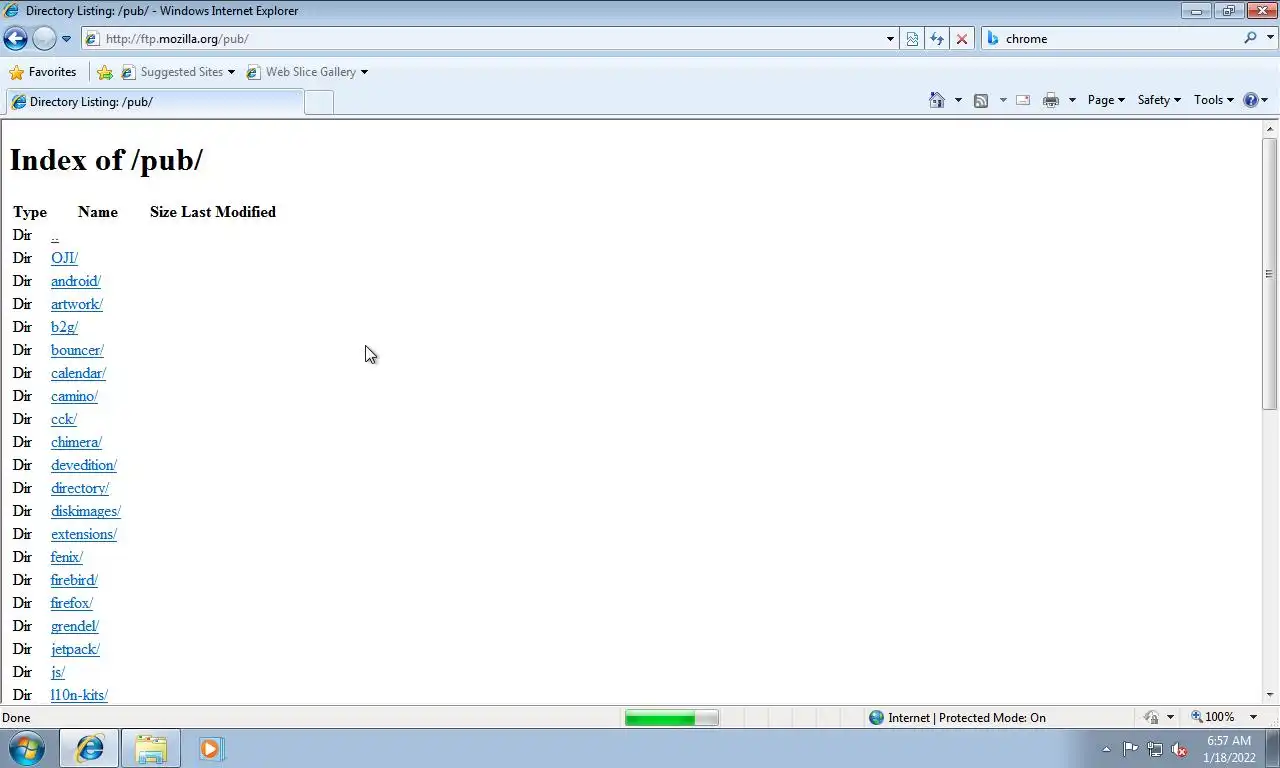Click Internet Explorer taskbar icon
This screenshot has height=768, width=1280.
90,749
